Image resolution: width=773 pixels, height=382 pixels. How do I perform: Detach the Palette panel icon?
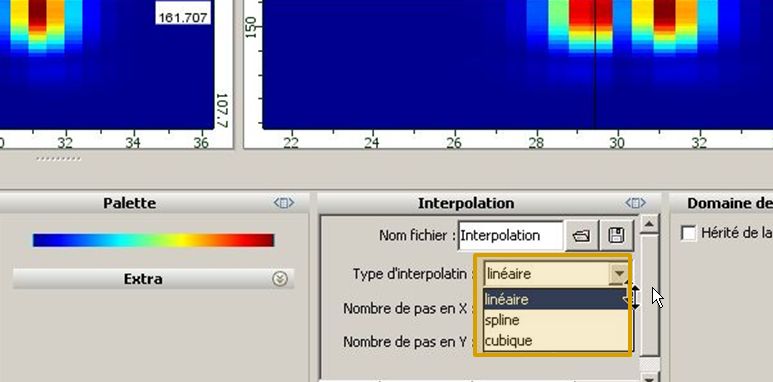pyautogui.click(x=284, y=203)
